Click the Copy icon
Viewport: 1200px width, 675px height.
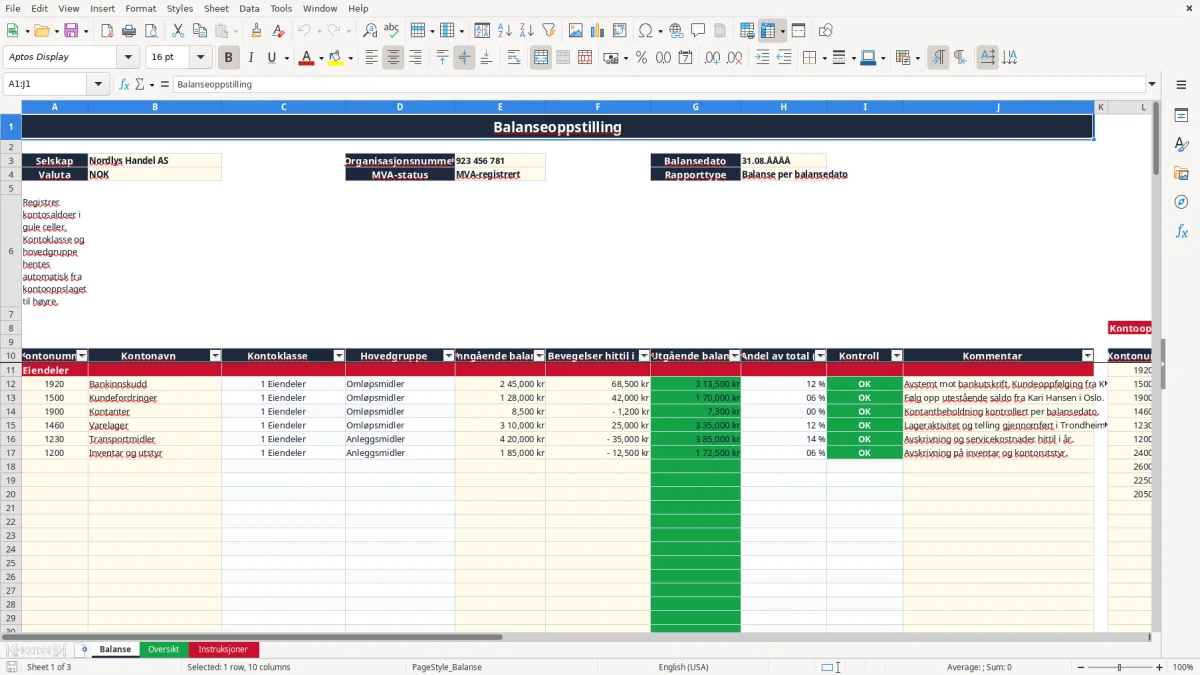click(199, 31)
